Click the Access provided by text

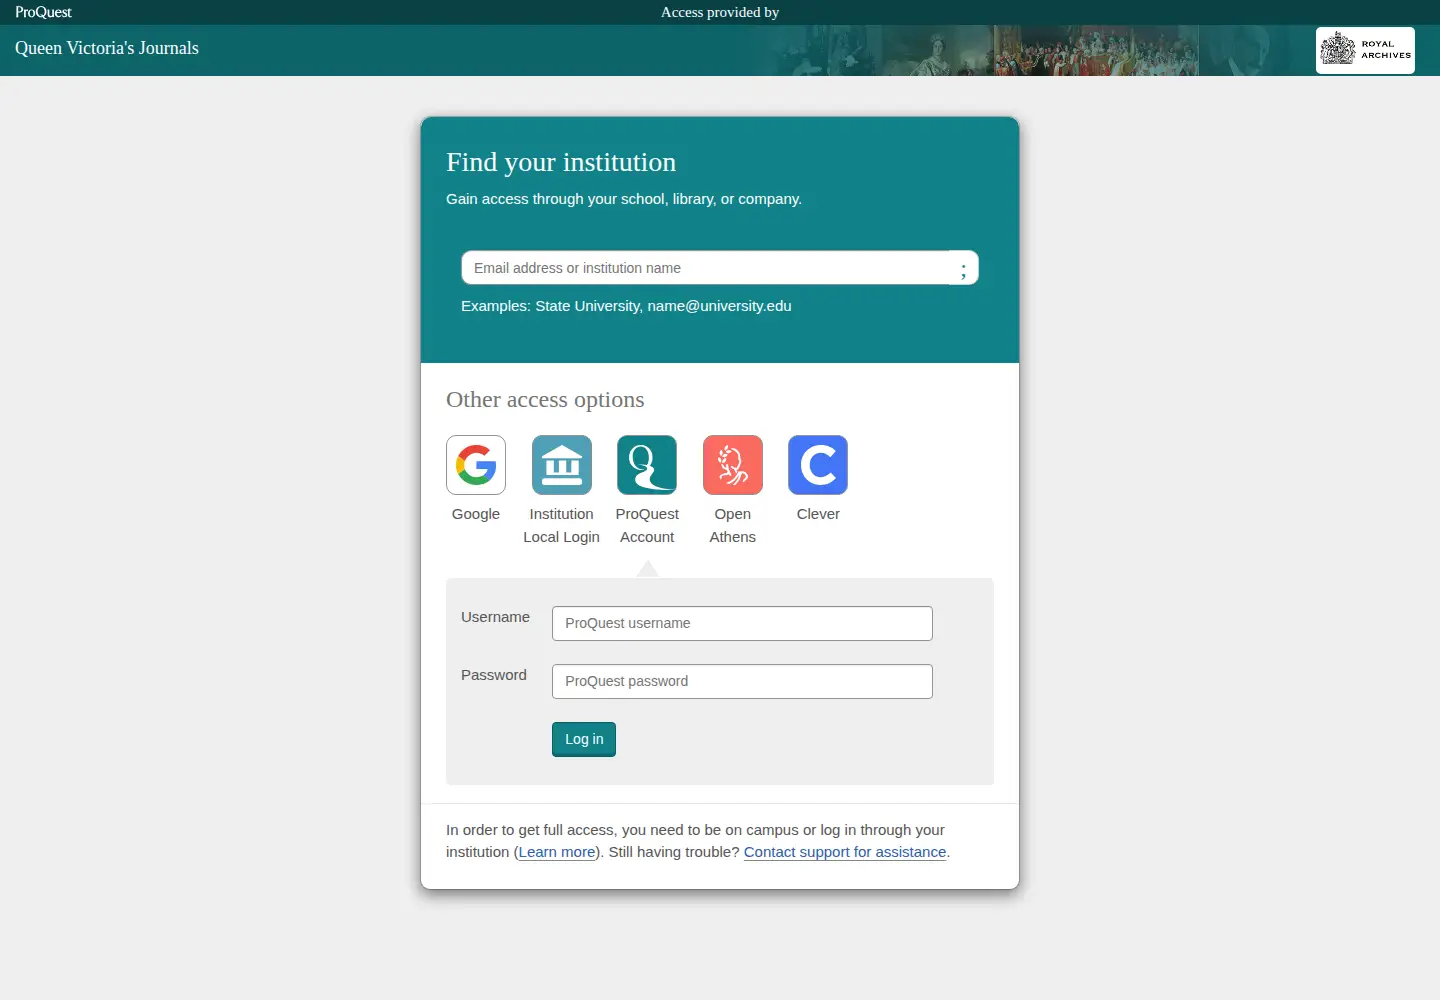720,12
